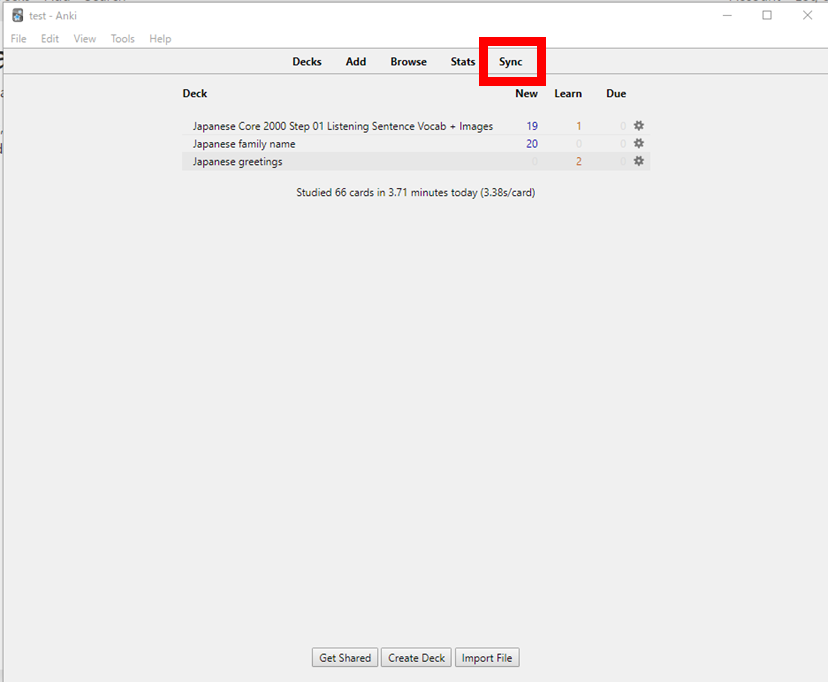Viewport: 828px width, 682px height.
Task: Click Add in the top toolbar
Action: click(356, 62)
